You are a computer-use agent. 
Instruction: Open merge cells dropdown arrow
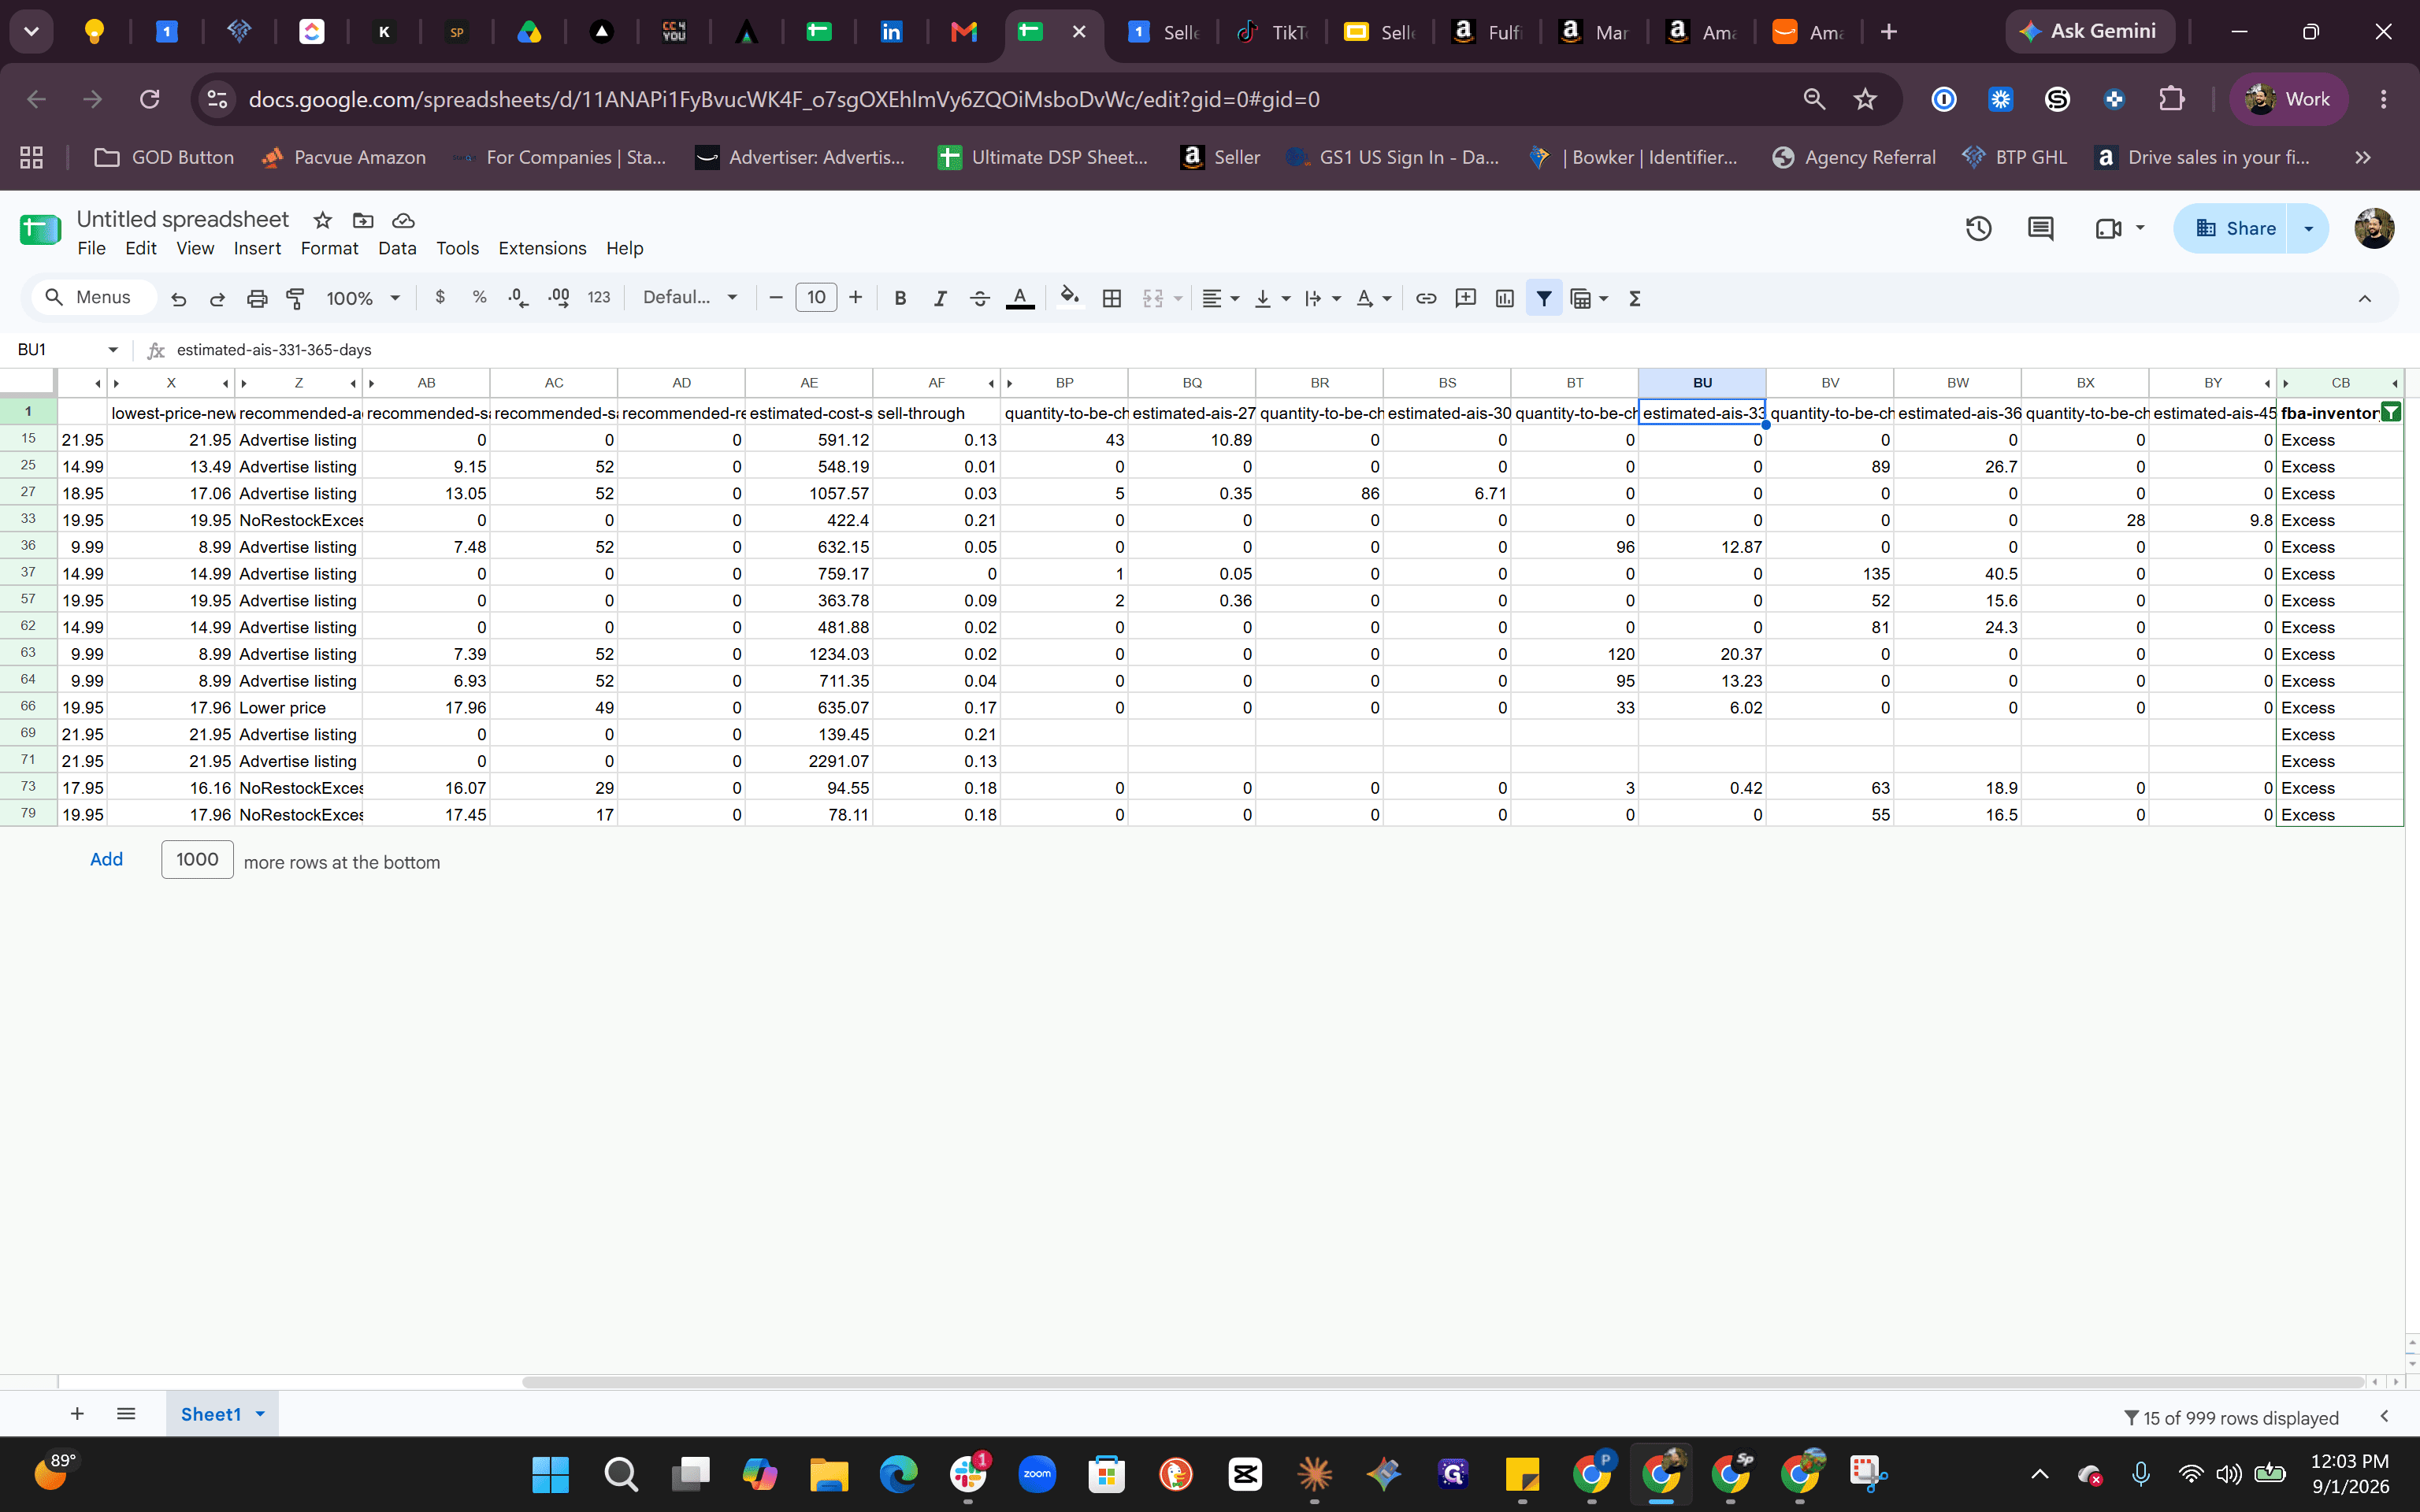pyautogui.click(x=1178, y=298)
